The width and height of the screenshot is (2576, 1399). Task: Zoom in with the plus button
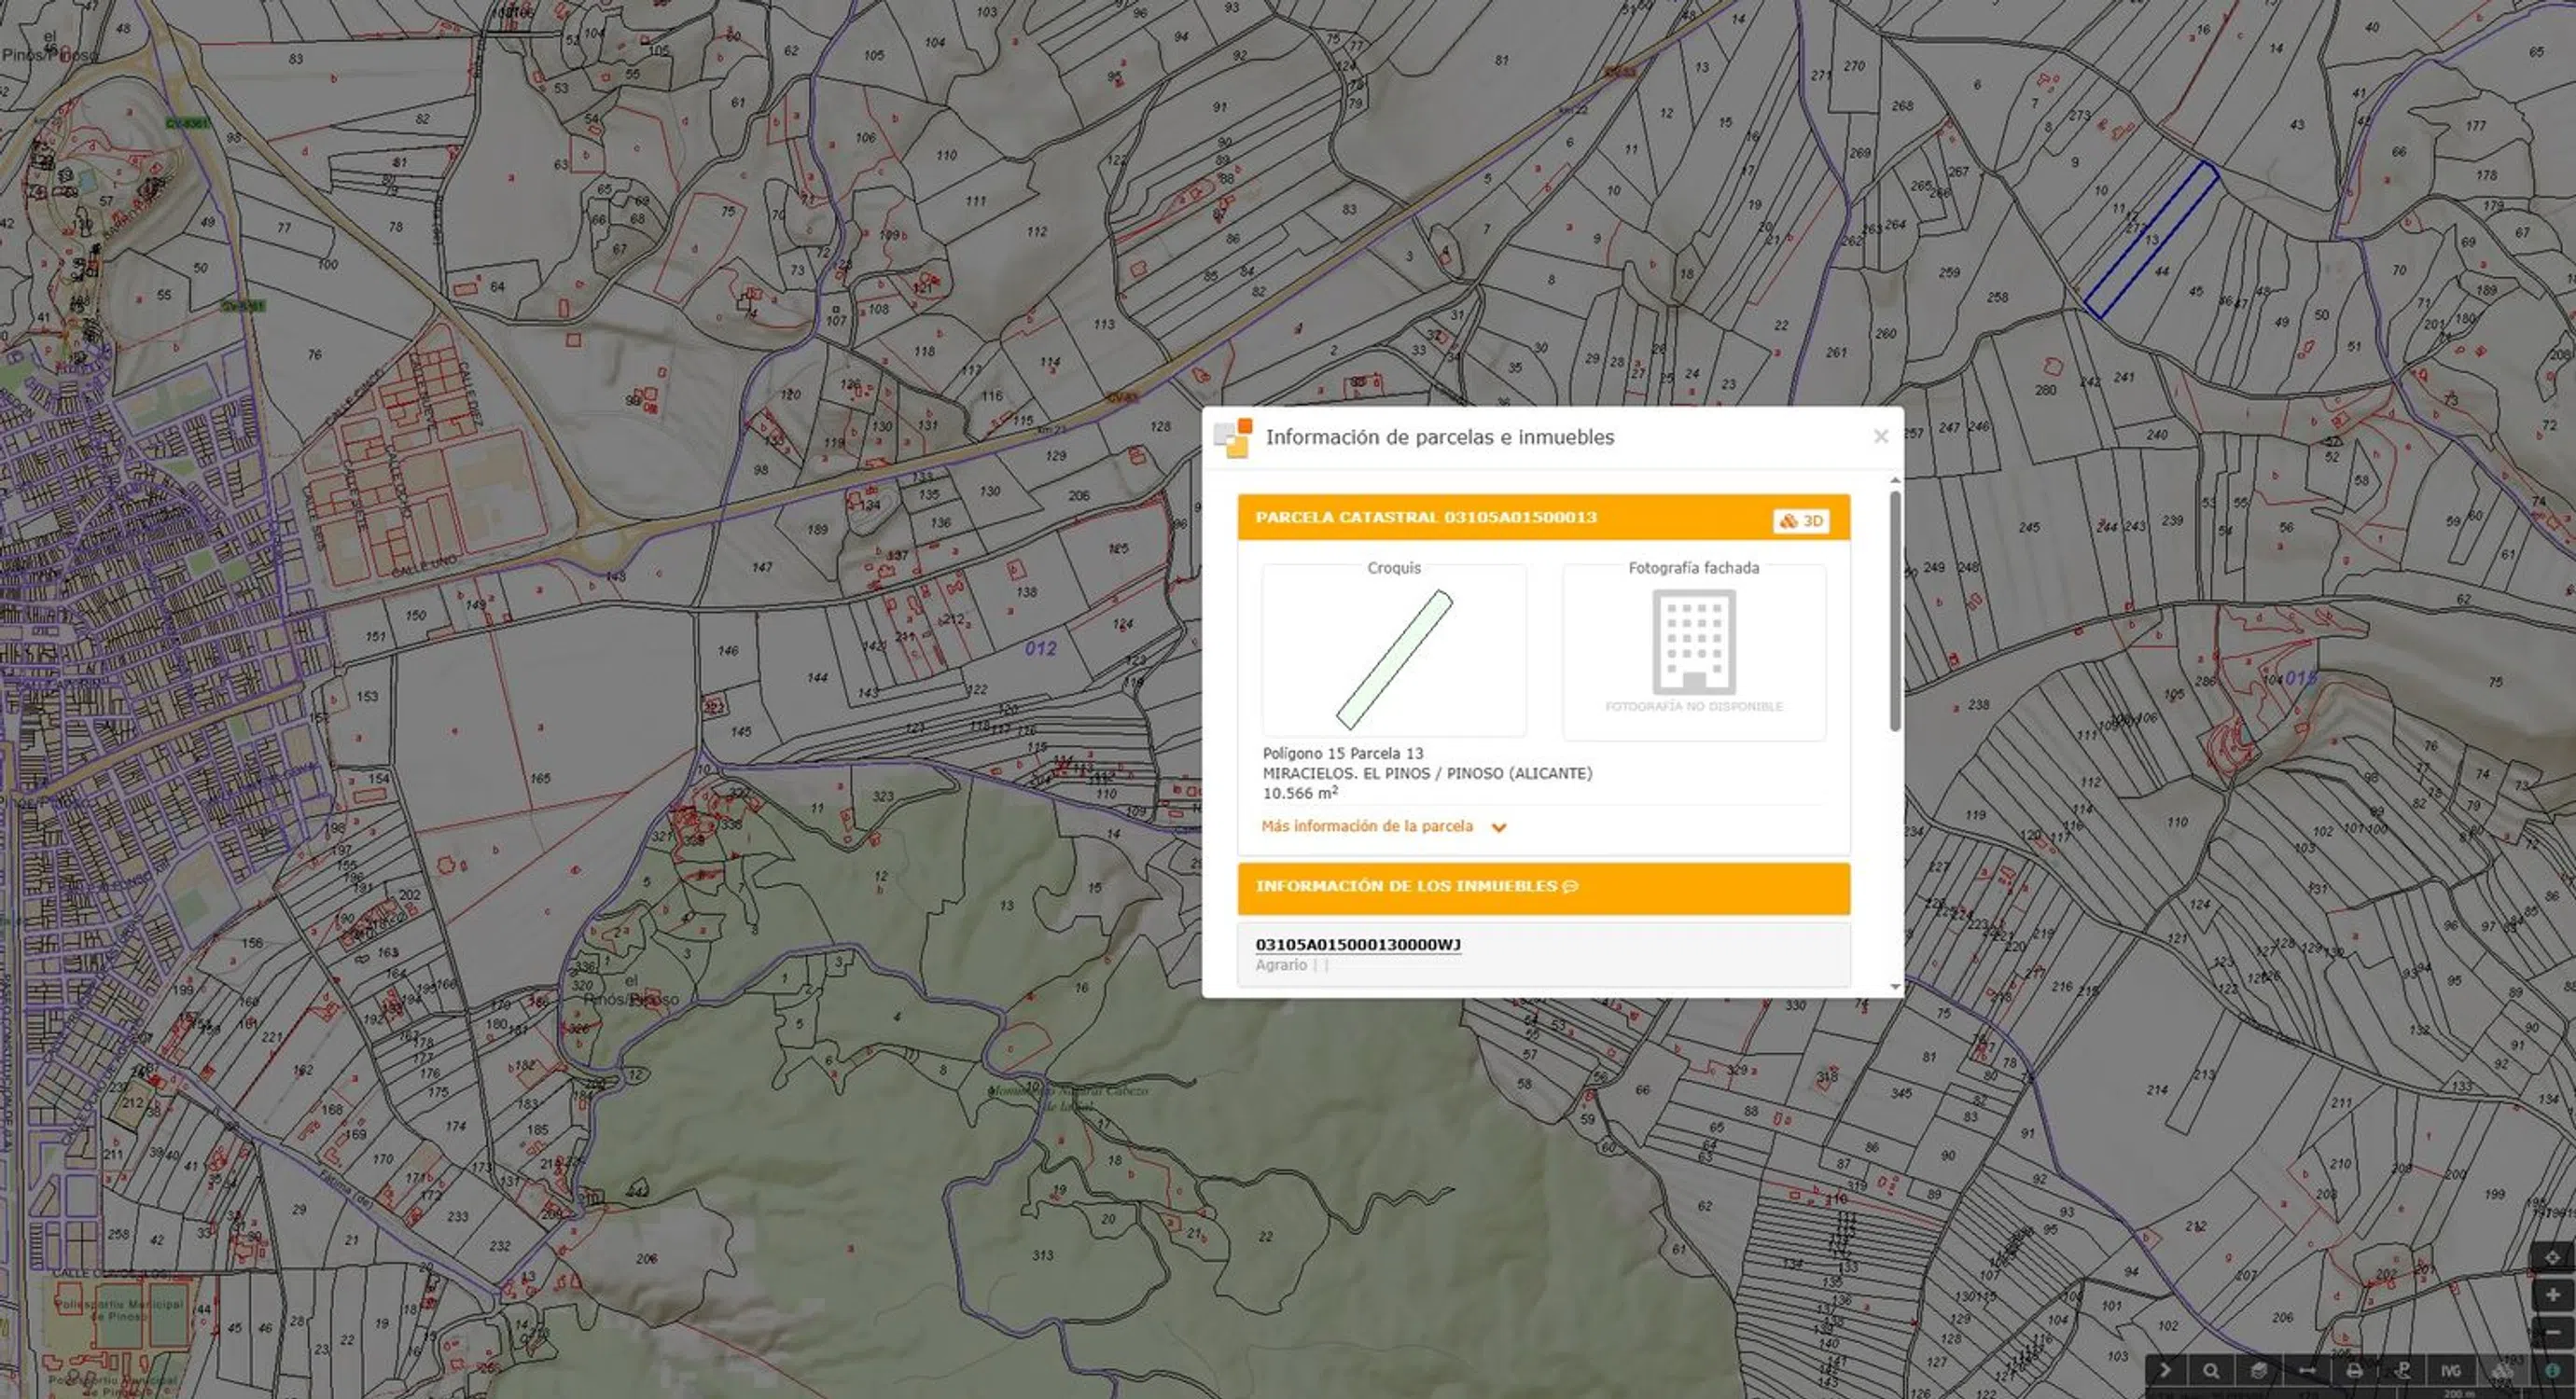pos(2553,1295)
